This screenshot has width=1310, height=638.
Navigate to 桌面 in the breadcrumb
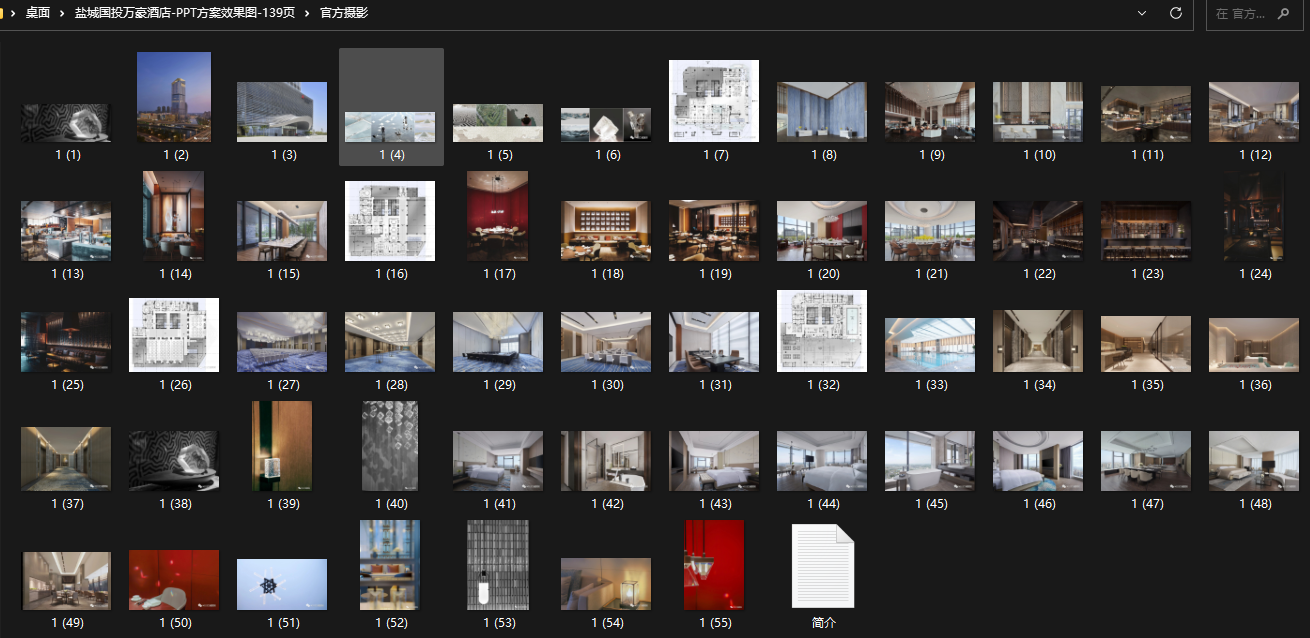38,13
